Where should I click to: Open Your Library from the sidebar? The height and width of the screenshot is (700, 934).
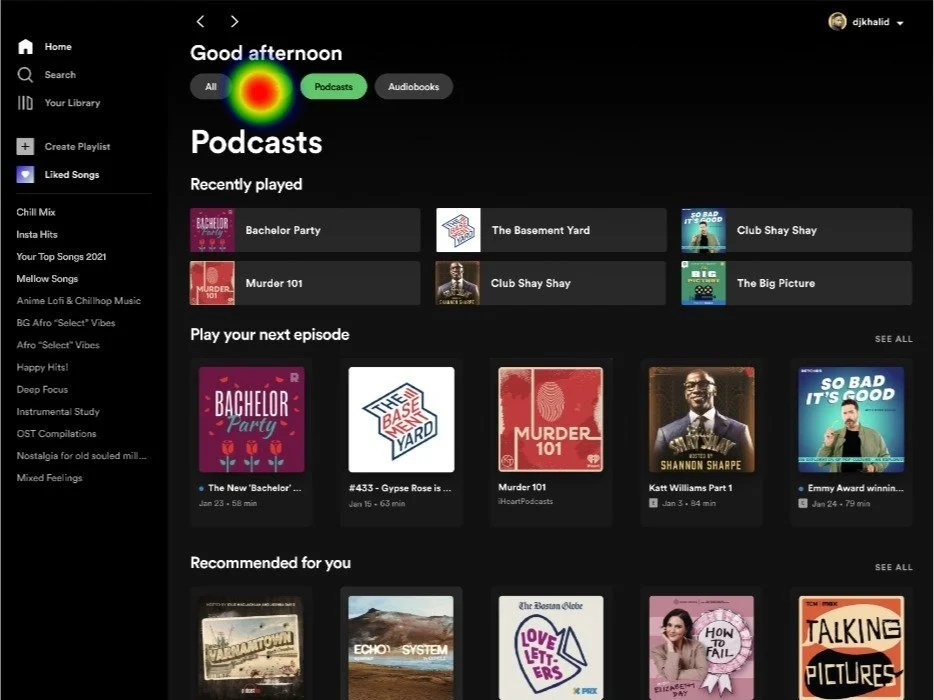(72, 103)
